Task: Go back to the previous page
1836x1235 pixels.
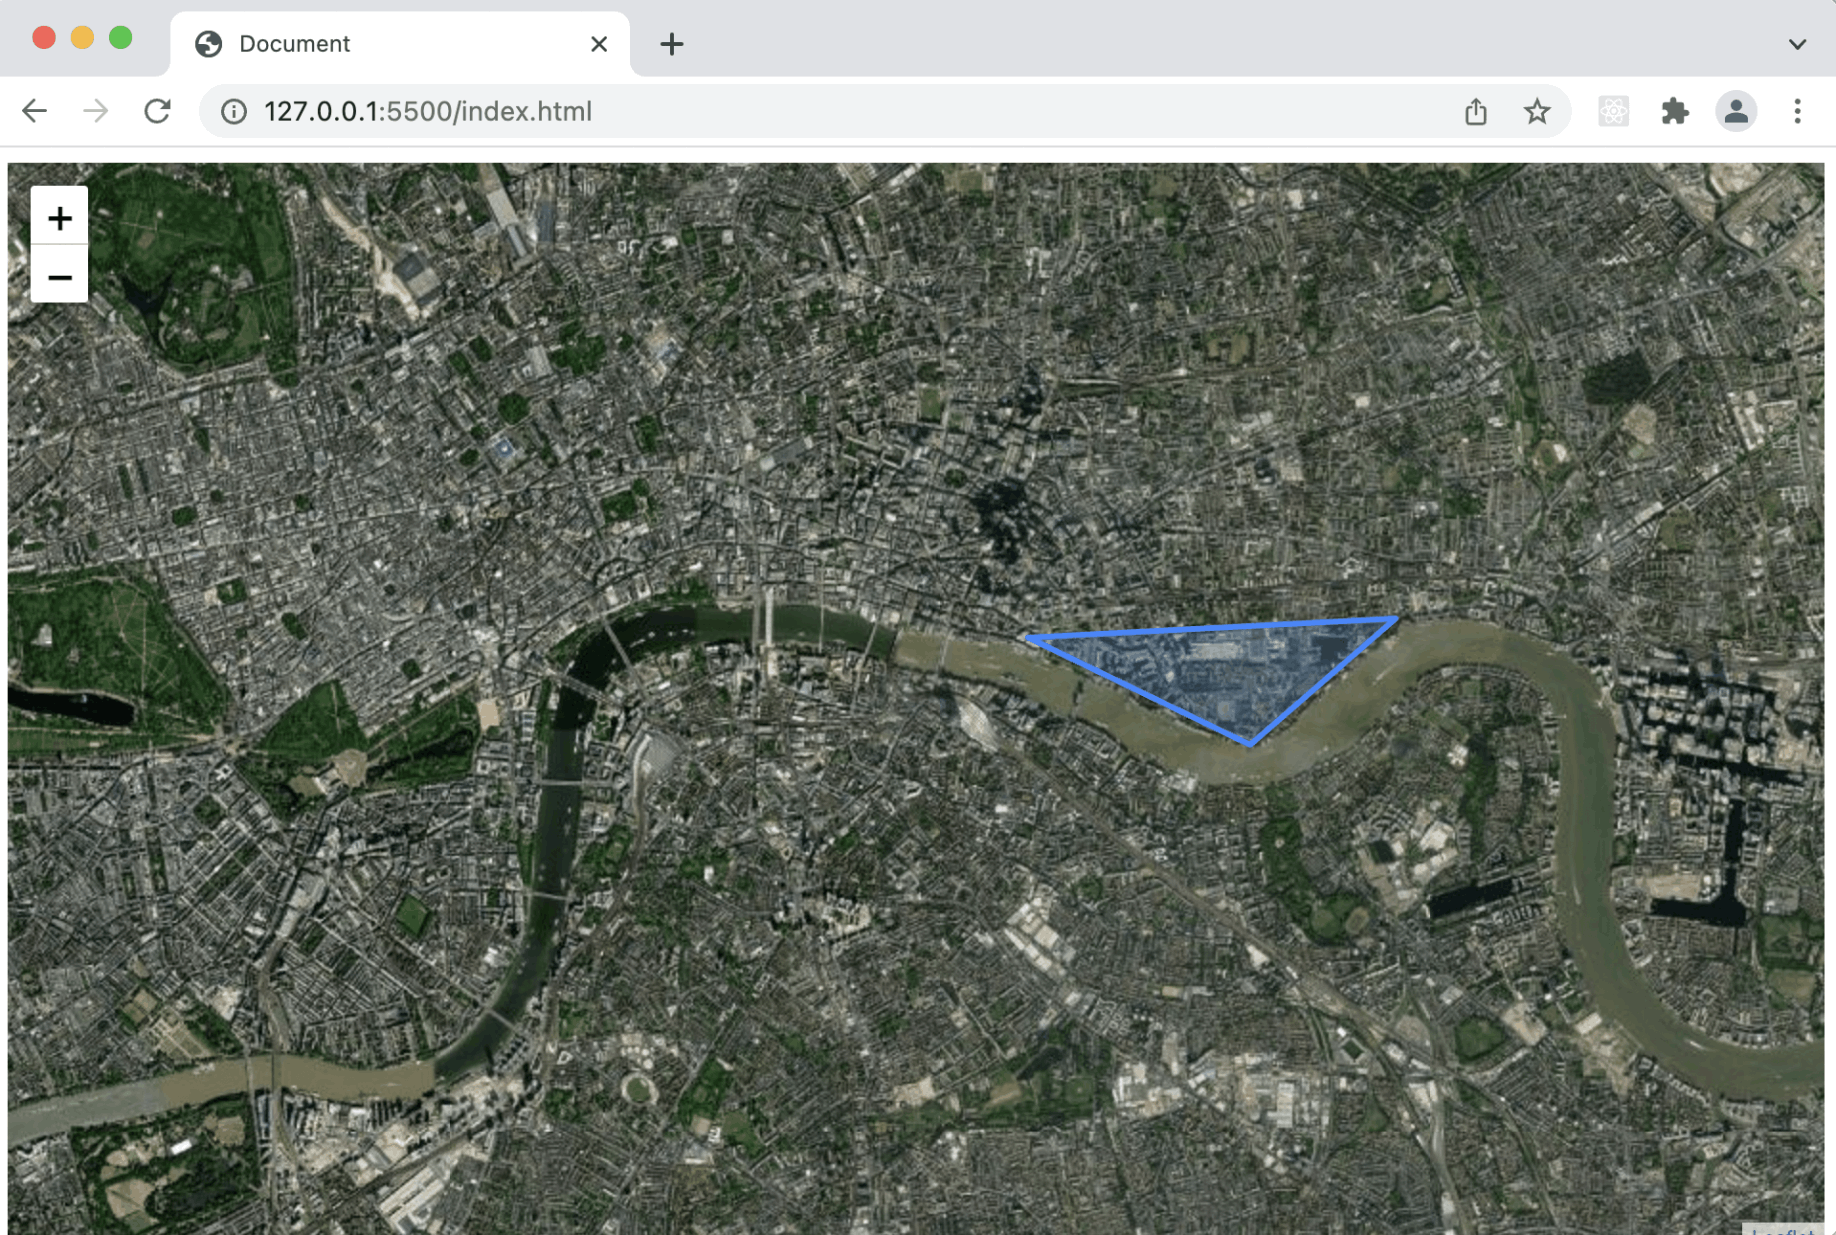Action: pos(35,111)
